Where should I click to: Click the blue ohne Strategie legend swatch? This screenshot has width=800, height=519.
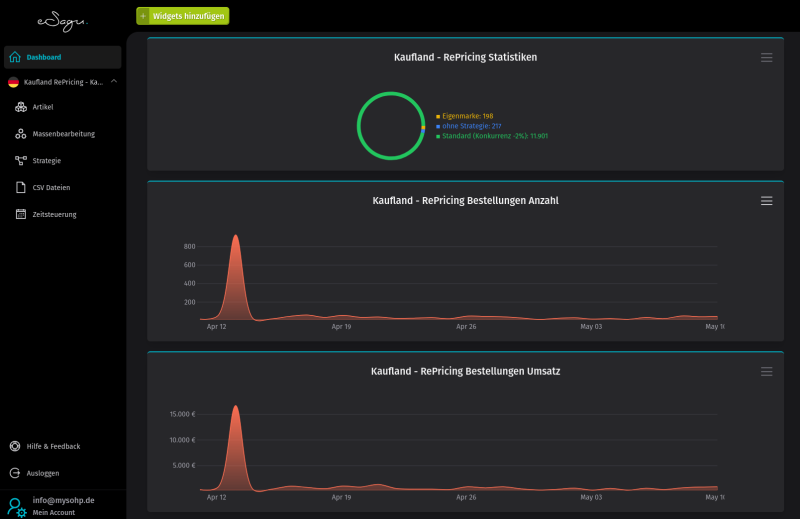(438, 127)
